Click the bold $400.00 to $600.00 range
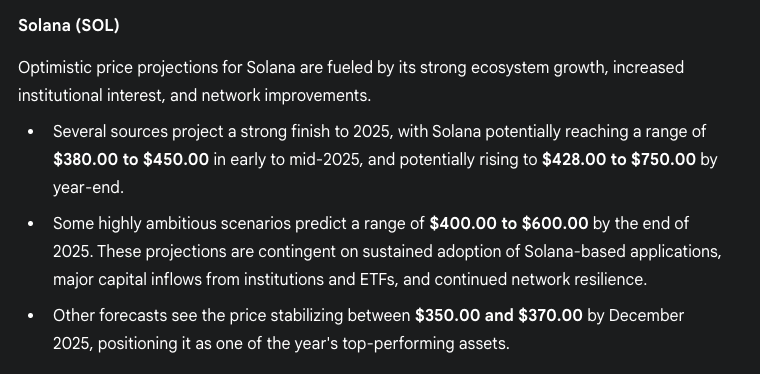Viewport: 760px width, 374px height. 508,223
